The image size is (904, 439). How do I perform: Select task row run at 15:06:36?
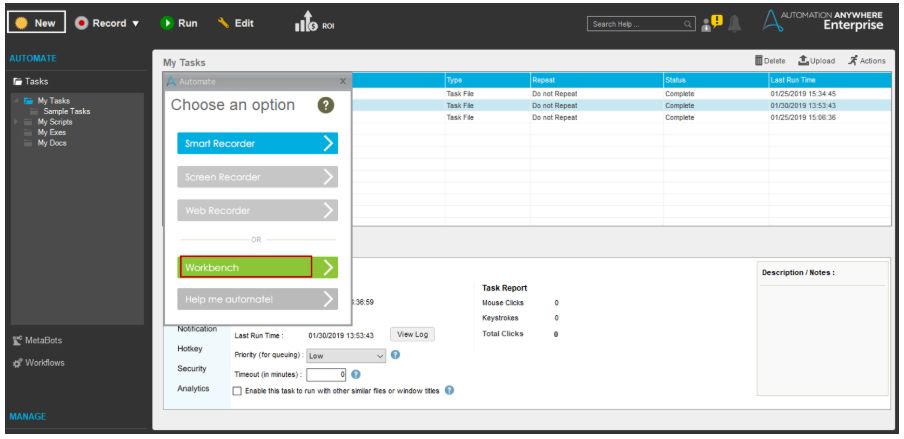(621, 117)
